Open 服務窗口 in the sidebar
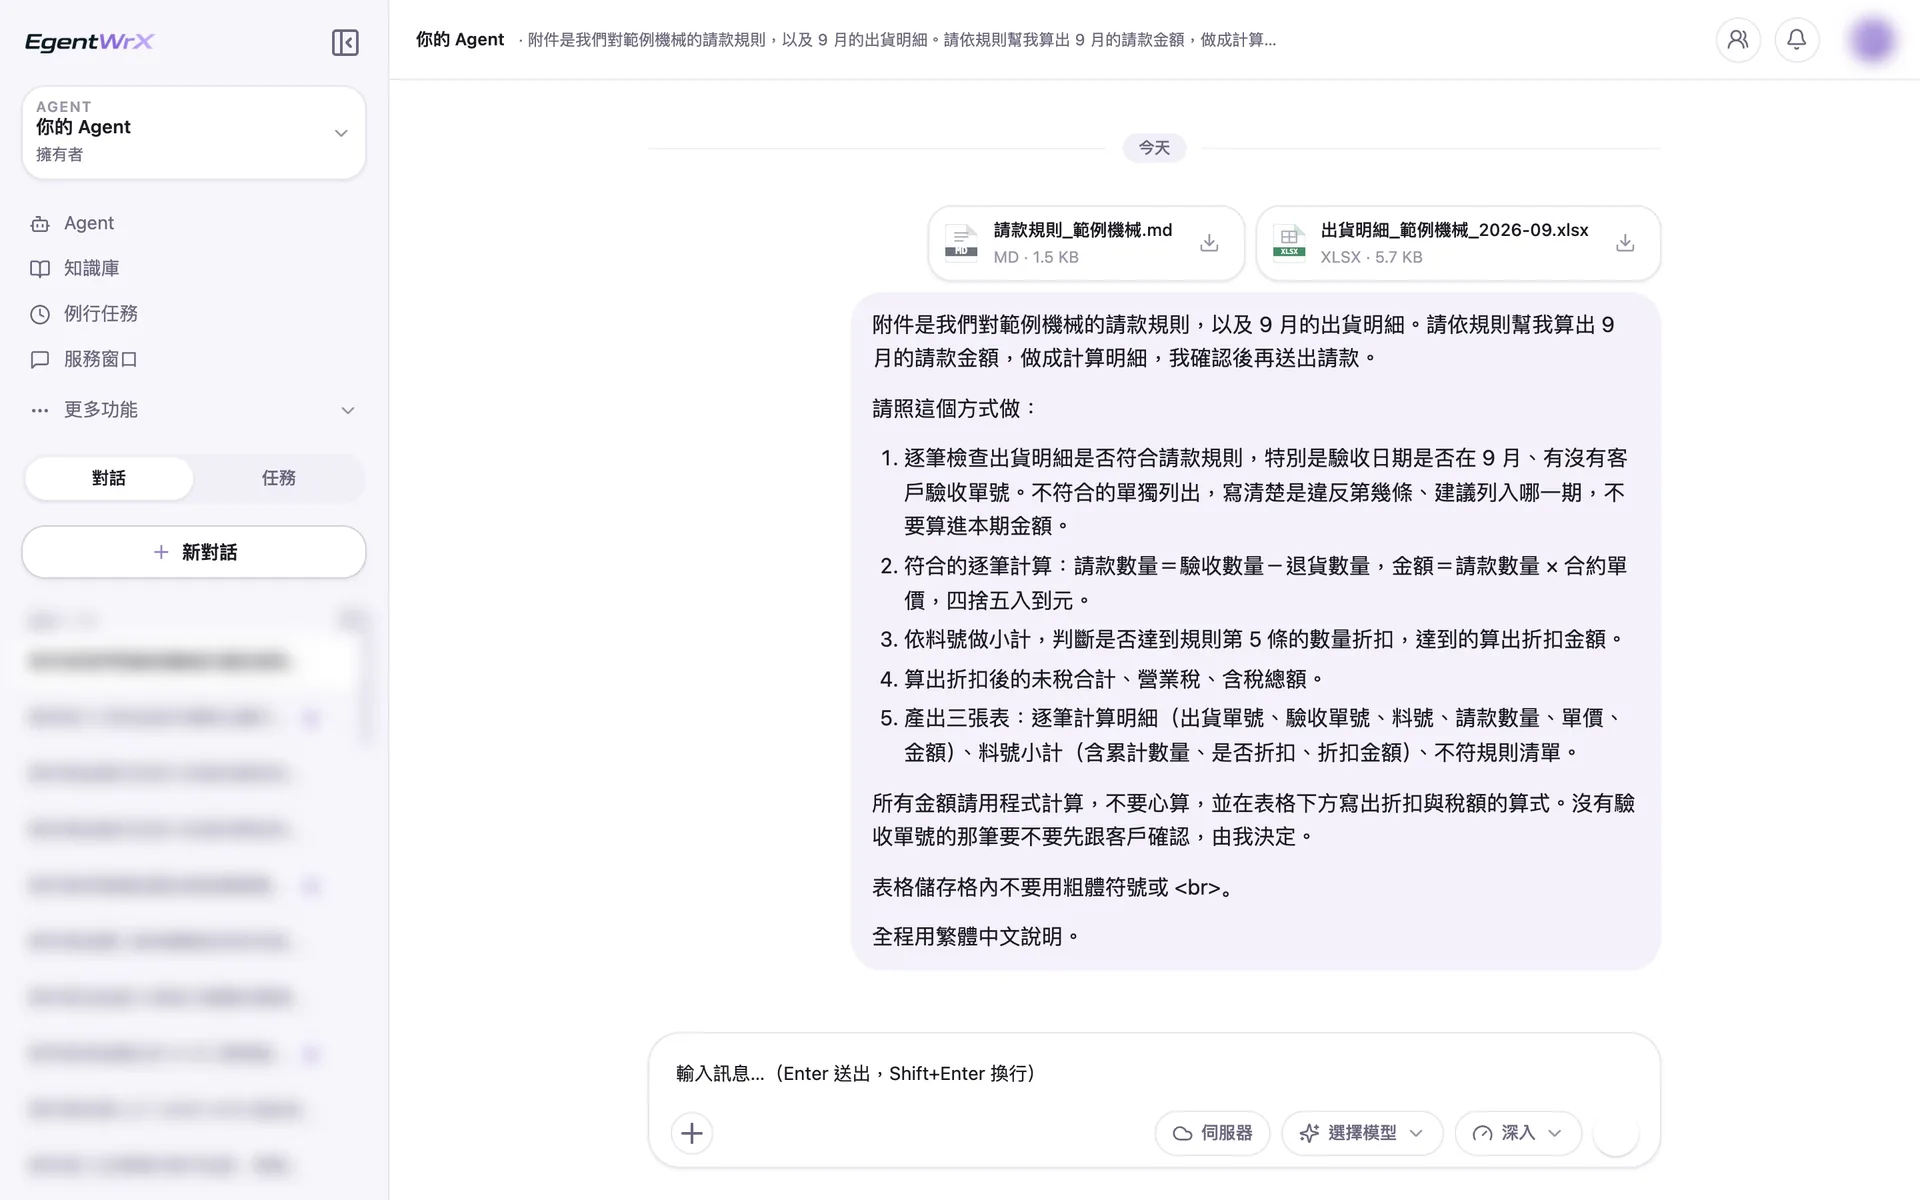This screenshot has height=1200, width=1920. click(194, 359)
